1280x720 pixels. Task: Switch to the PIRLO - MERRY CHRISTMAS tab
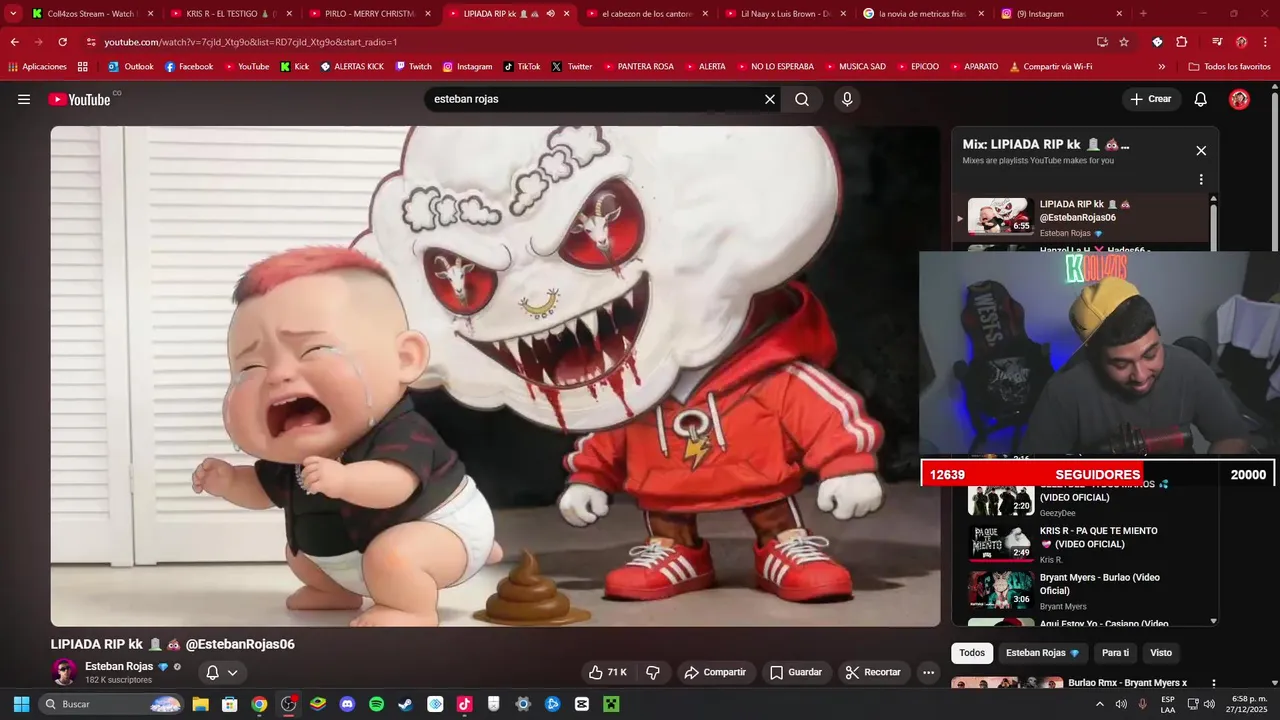pyautogui.click(x=370, y=14)
